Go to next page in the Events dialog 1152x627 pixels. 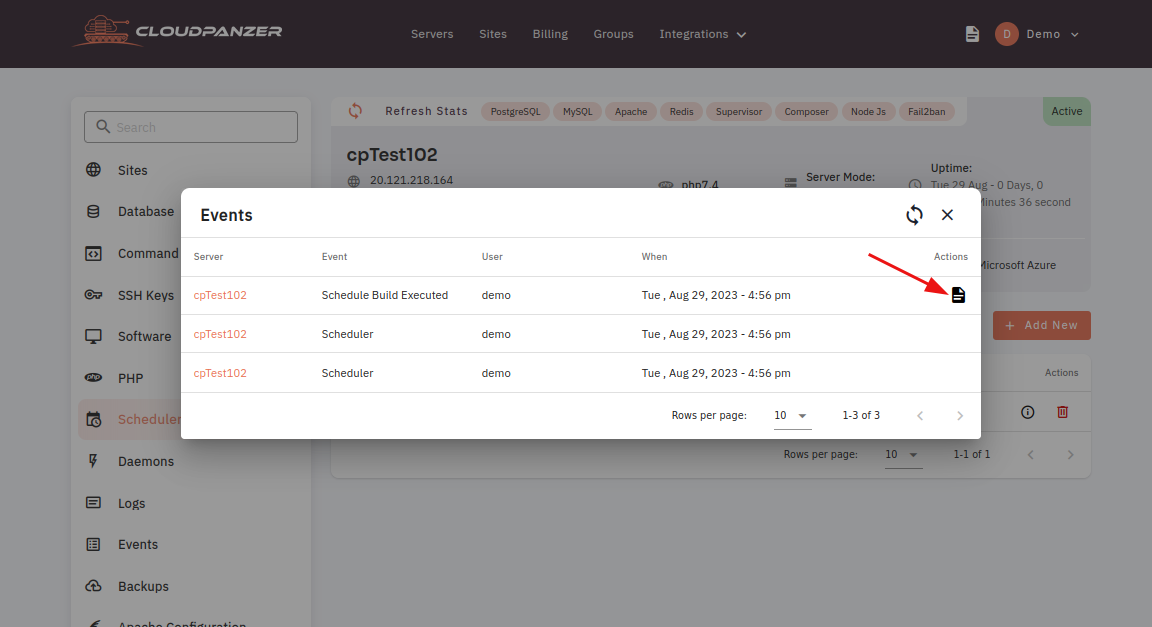[x=960, y=416]
